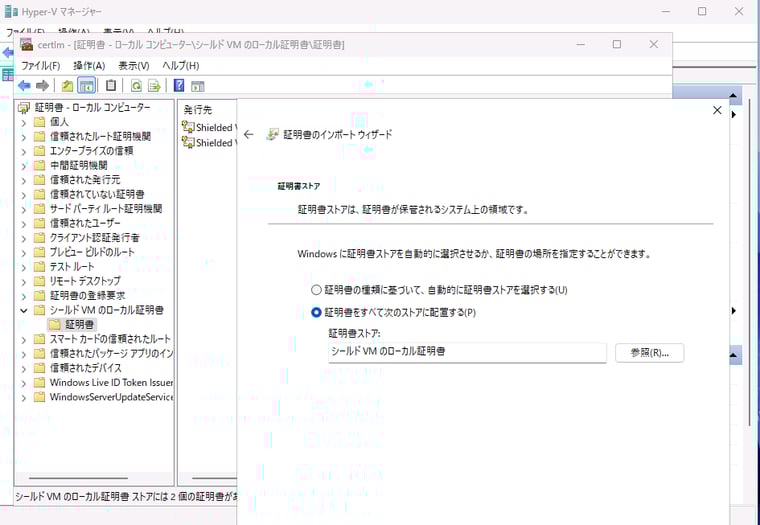Toggle the Show/Hide Console Tree toolbar icon

86,86
